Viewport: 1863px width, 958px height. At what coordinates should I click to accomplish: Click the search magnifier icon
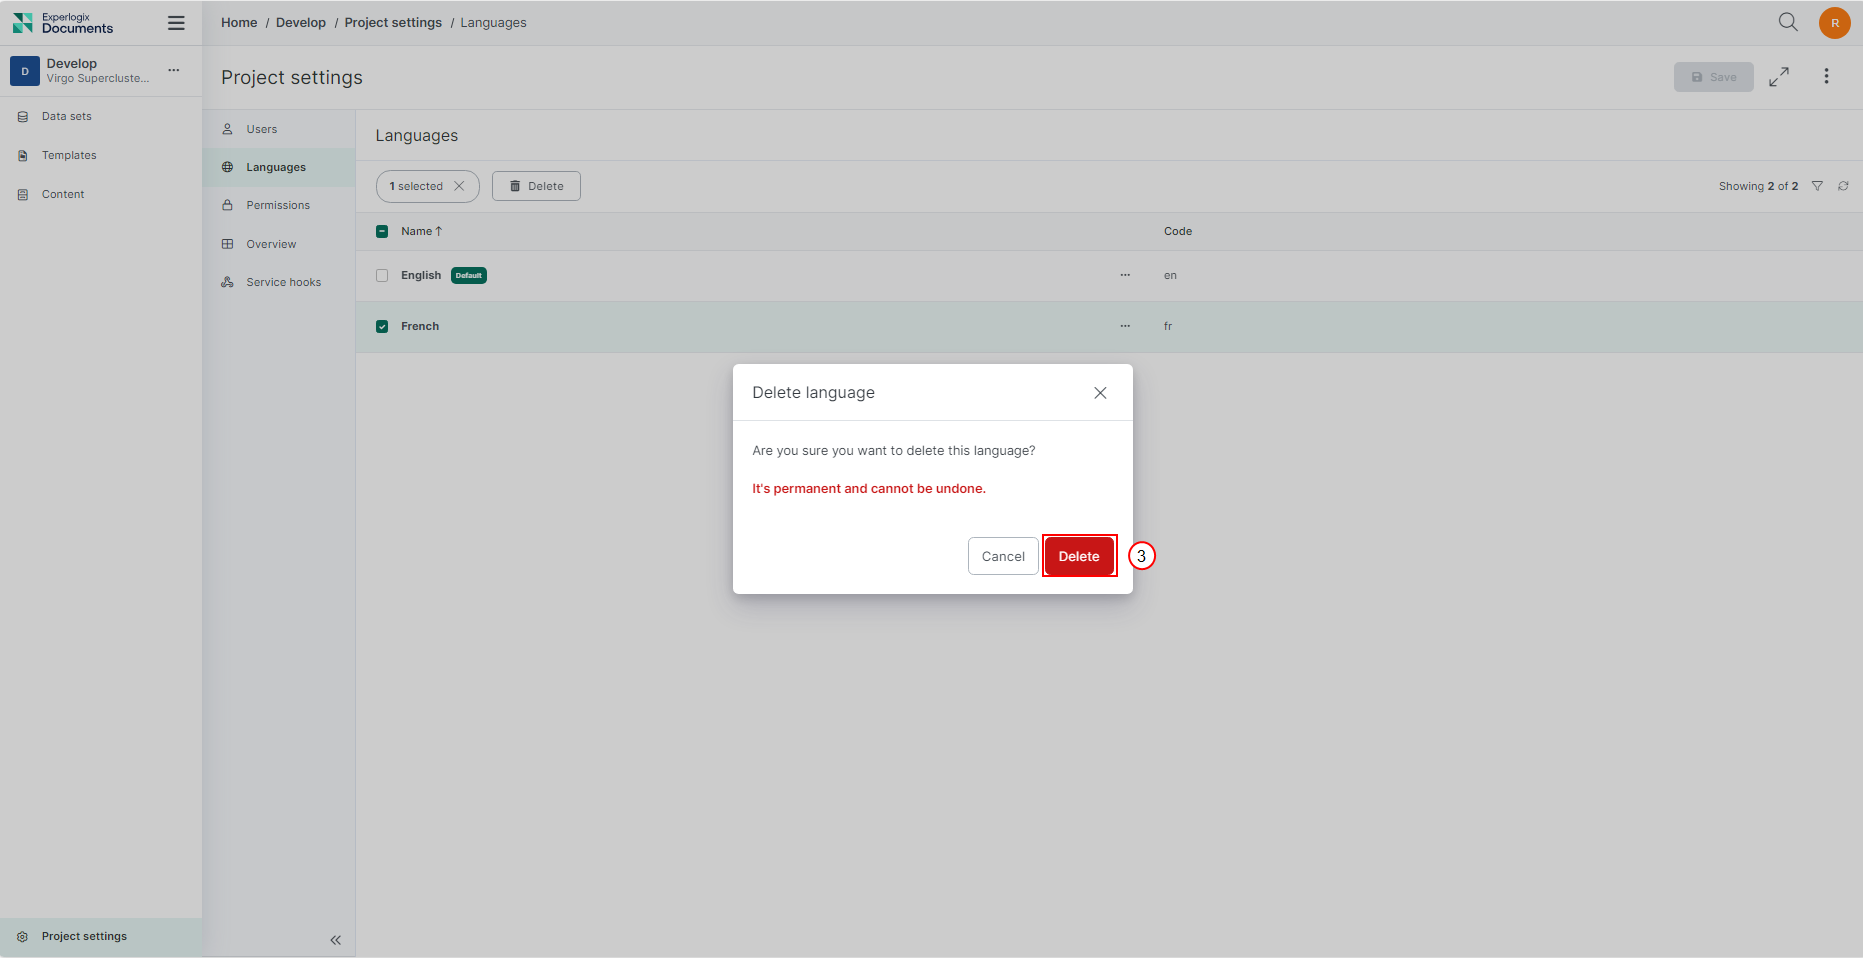[1788, 22]
